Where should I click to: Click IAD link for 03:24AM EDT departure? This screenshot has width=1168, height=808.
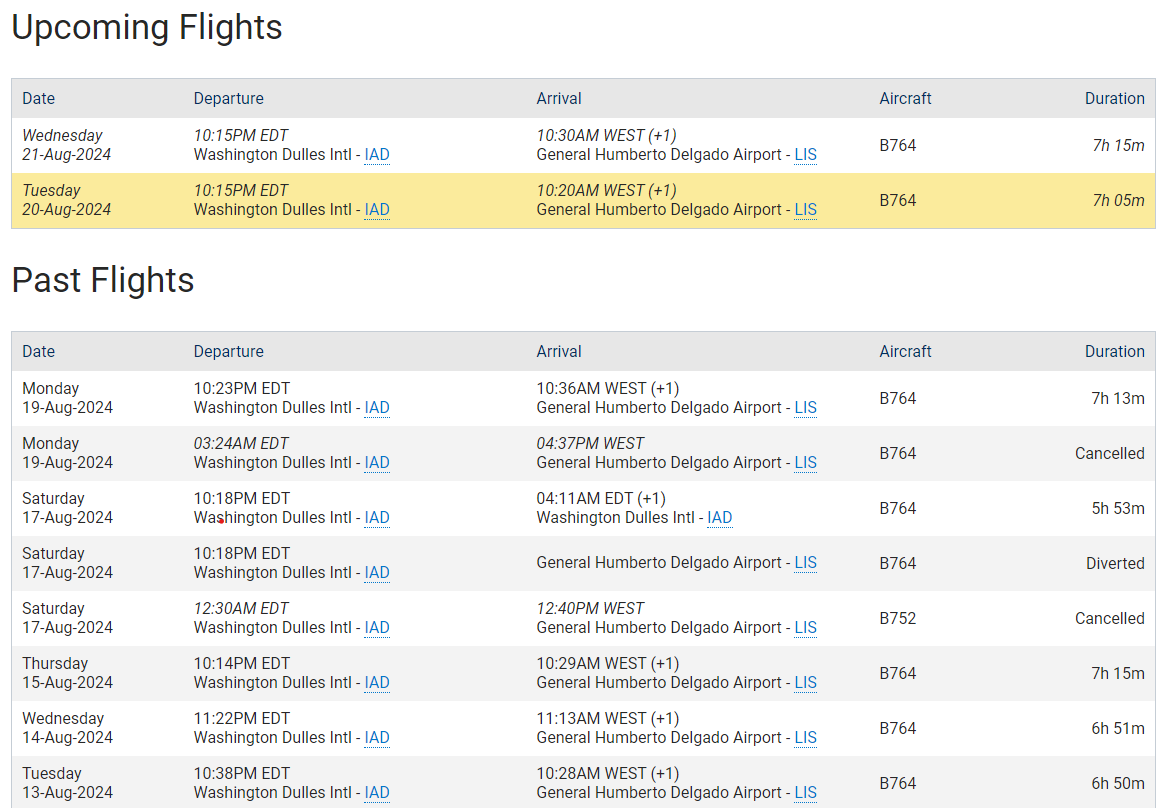coord(377,463)
